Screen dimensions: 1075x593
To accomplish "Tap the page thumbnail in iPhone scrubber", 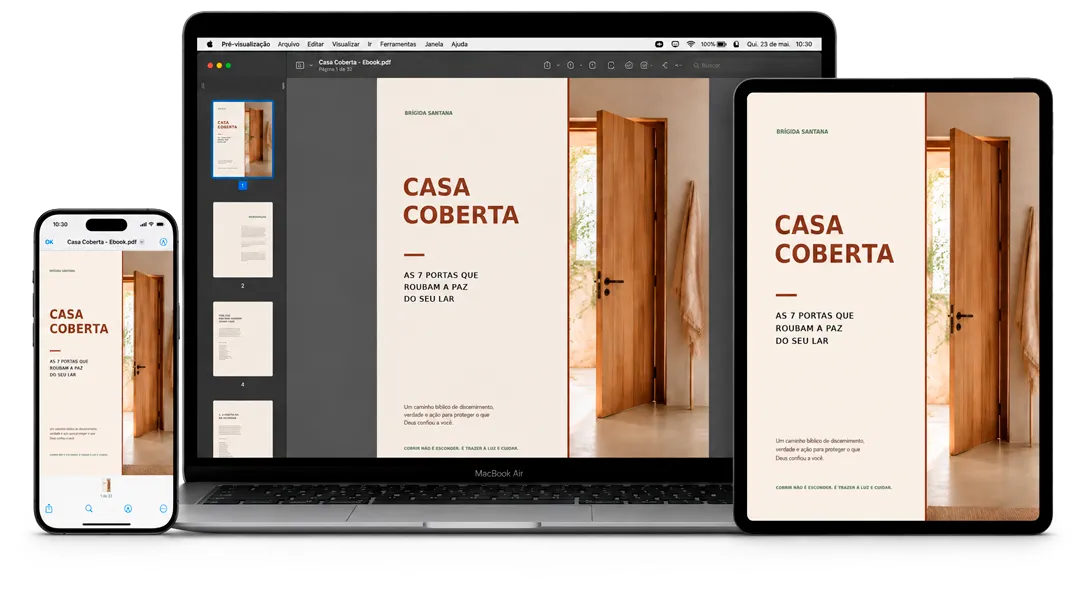I will [106, 485].
